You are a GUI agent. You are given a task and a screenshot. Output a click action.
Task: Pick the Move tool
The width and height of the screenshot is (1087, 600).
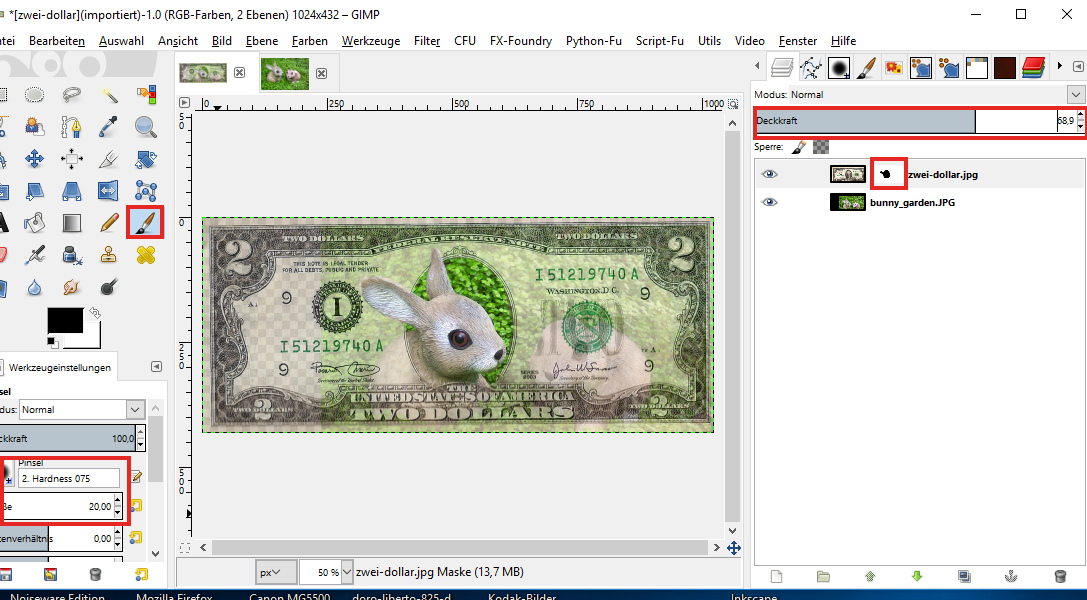coord(34,159)
